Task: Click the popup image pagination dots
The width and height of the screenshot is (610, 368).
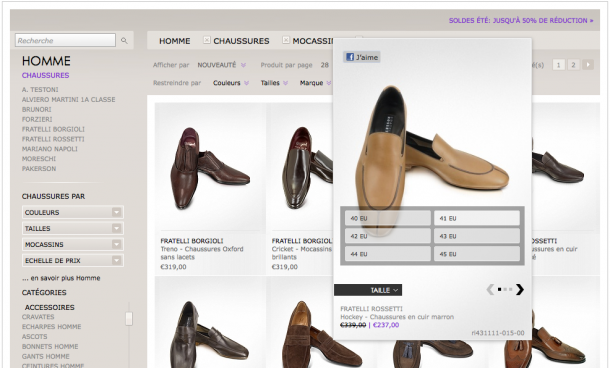Action: pos(505,289)
